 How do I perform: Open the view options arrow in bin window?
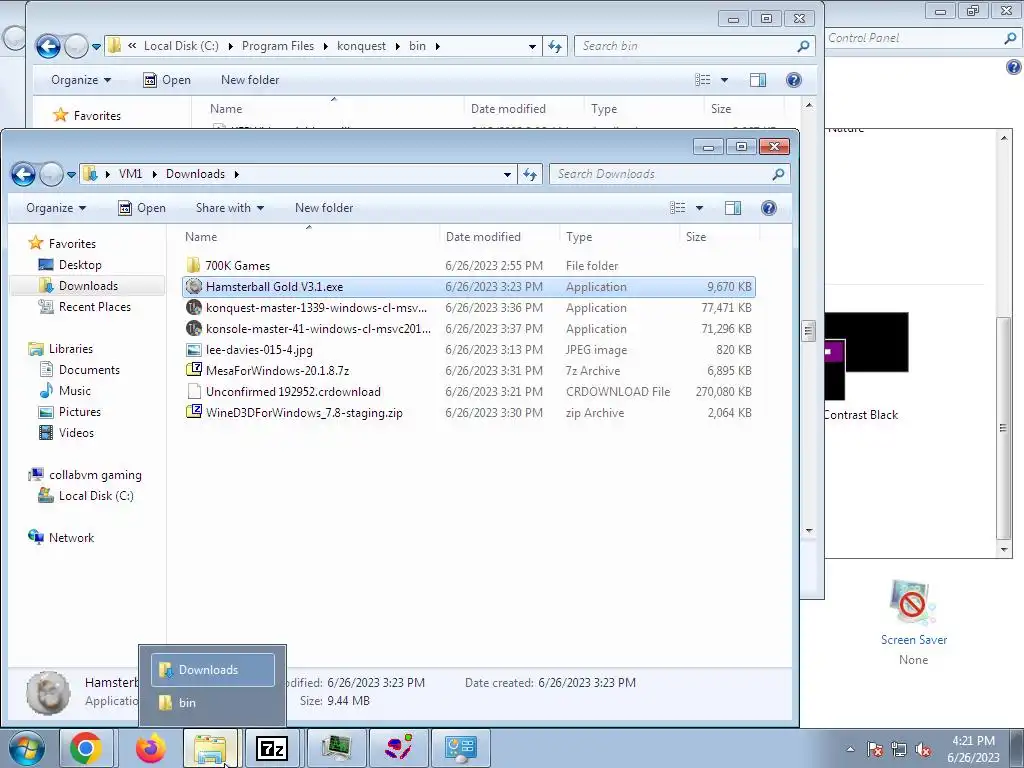pyautogui.click(x=724, y=80)
